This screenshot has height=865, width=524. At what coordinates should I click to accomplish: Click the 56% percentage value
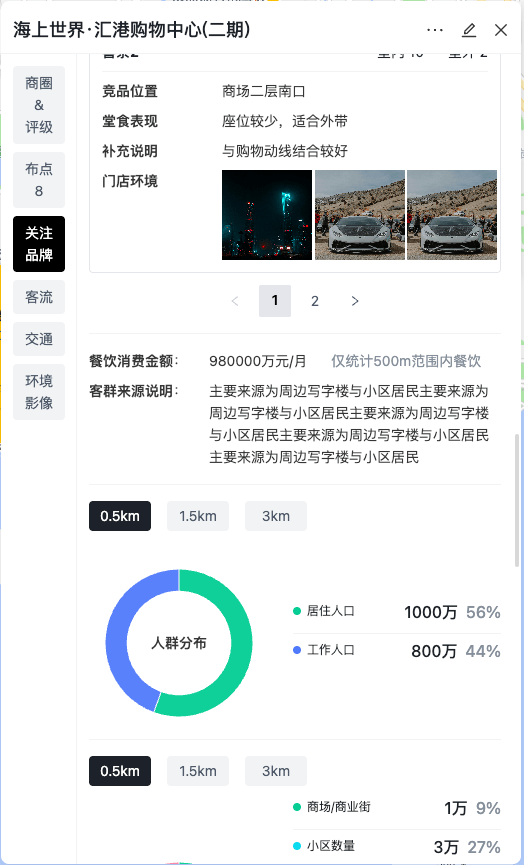coord(483,612)
